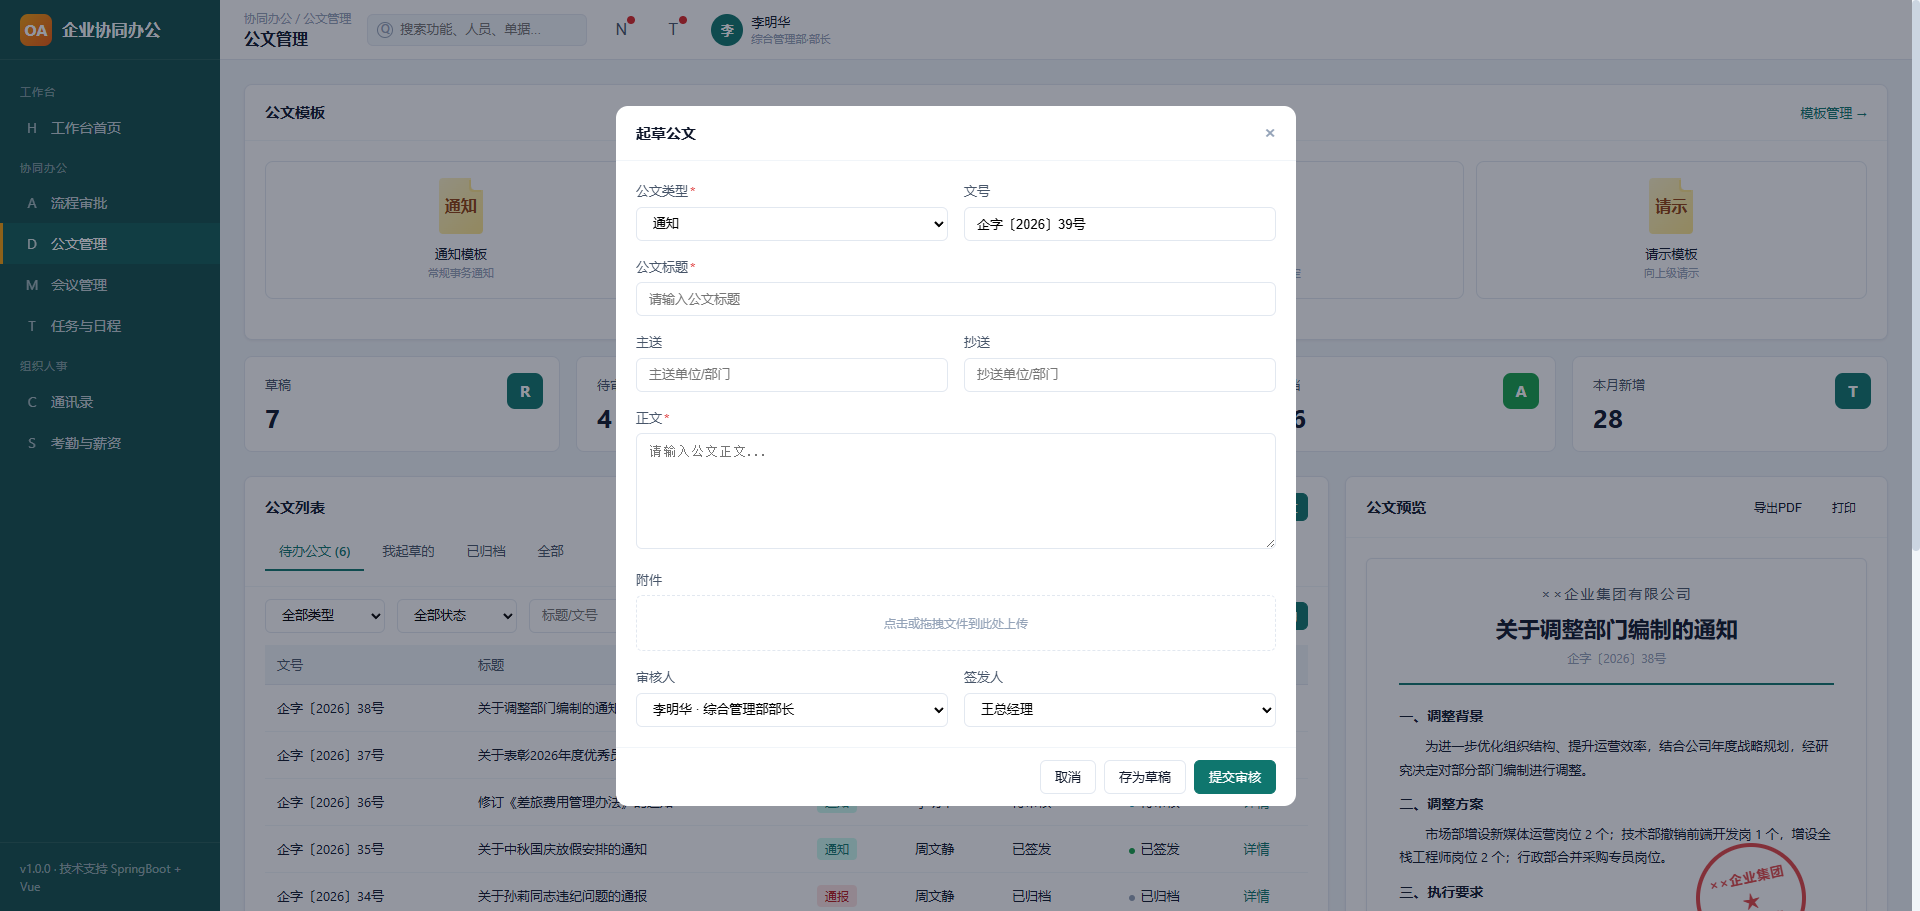Click the C icon beside 通讯录

[32, 402]
